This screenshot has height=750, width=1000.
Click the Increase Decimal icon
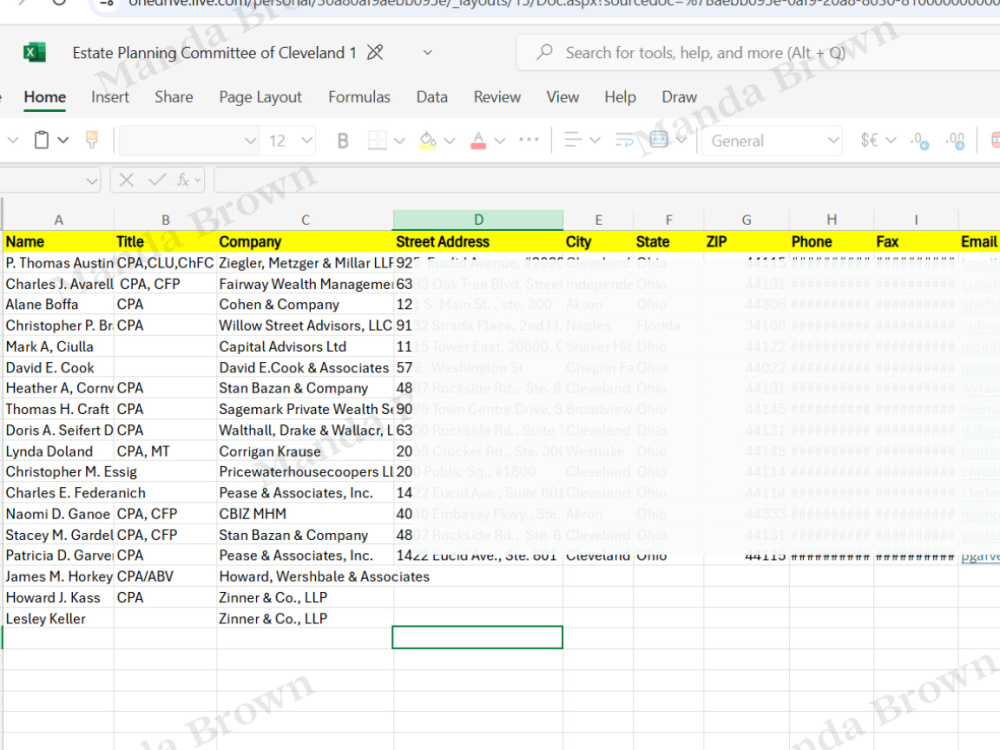point(919,140)
